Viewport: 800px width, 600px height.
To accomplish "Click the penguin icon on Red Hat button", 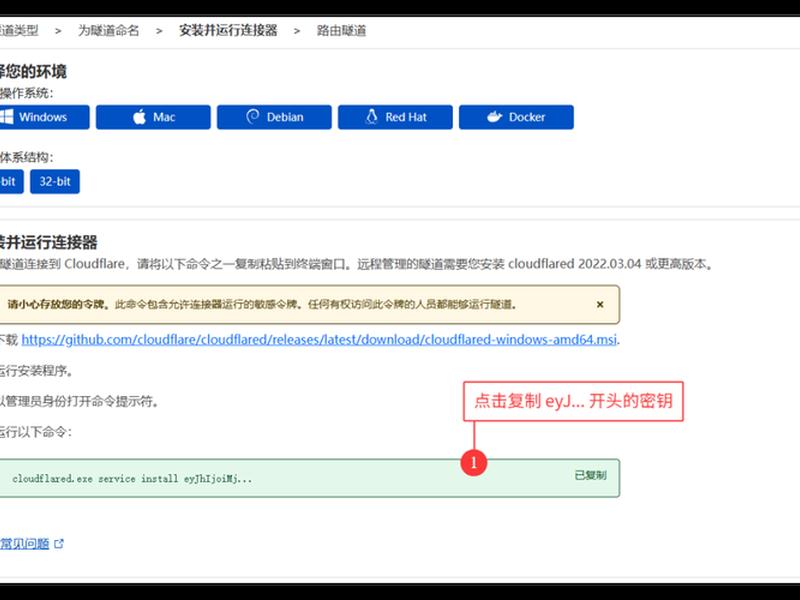I will (x=372, y=117).
